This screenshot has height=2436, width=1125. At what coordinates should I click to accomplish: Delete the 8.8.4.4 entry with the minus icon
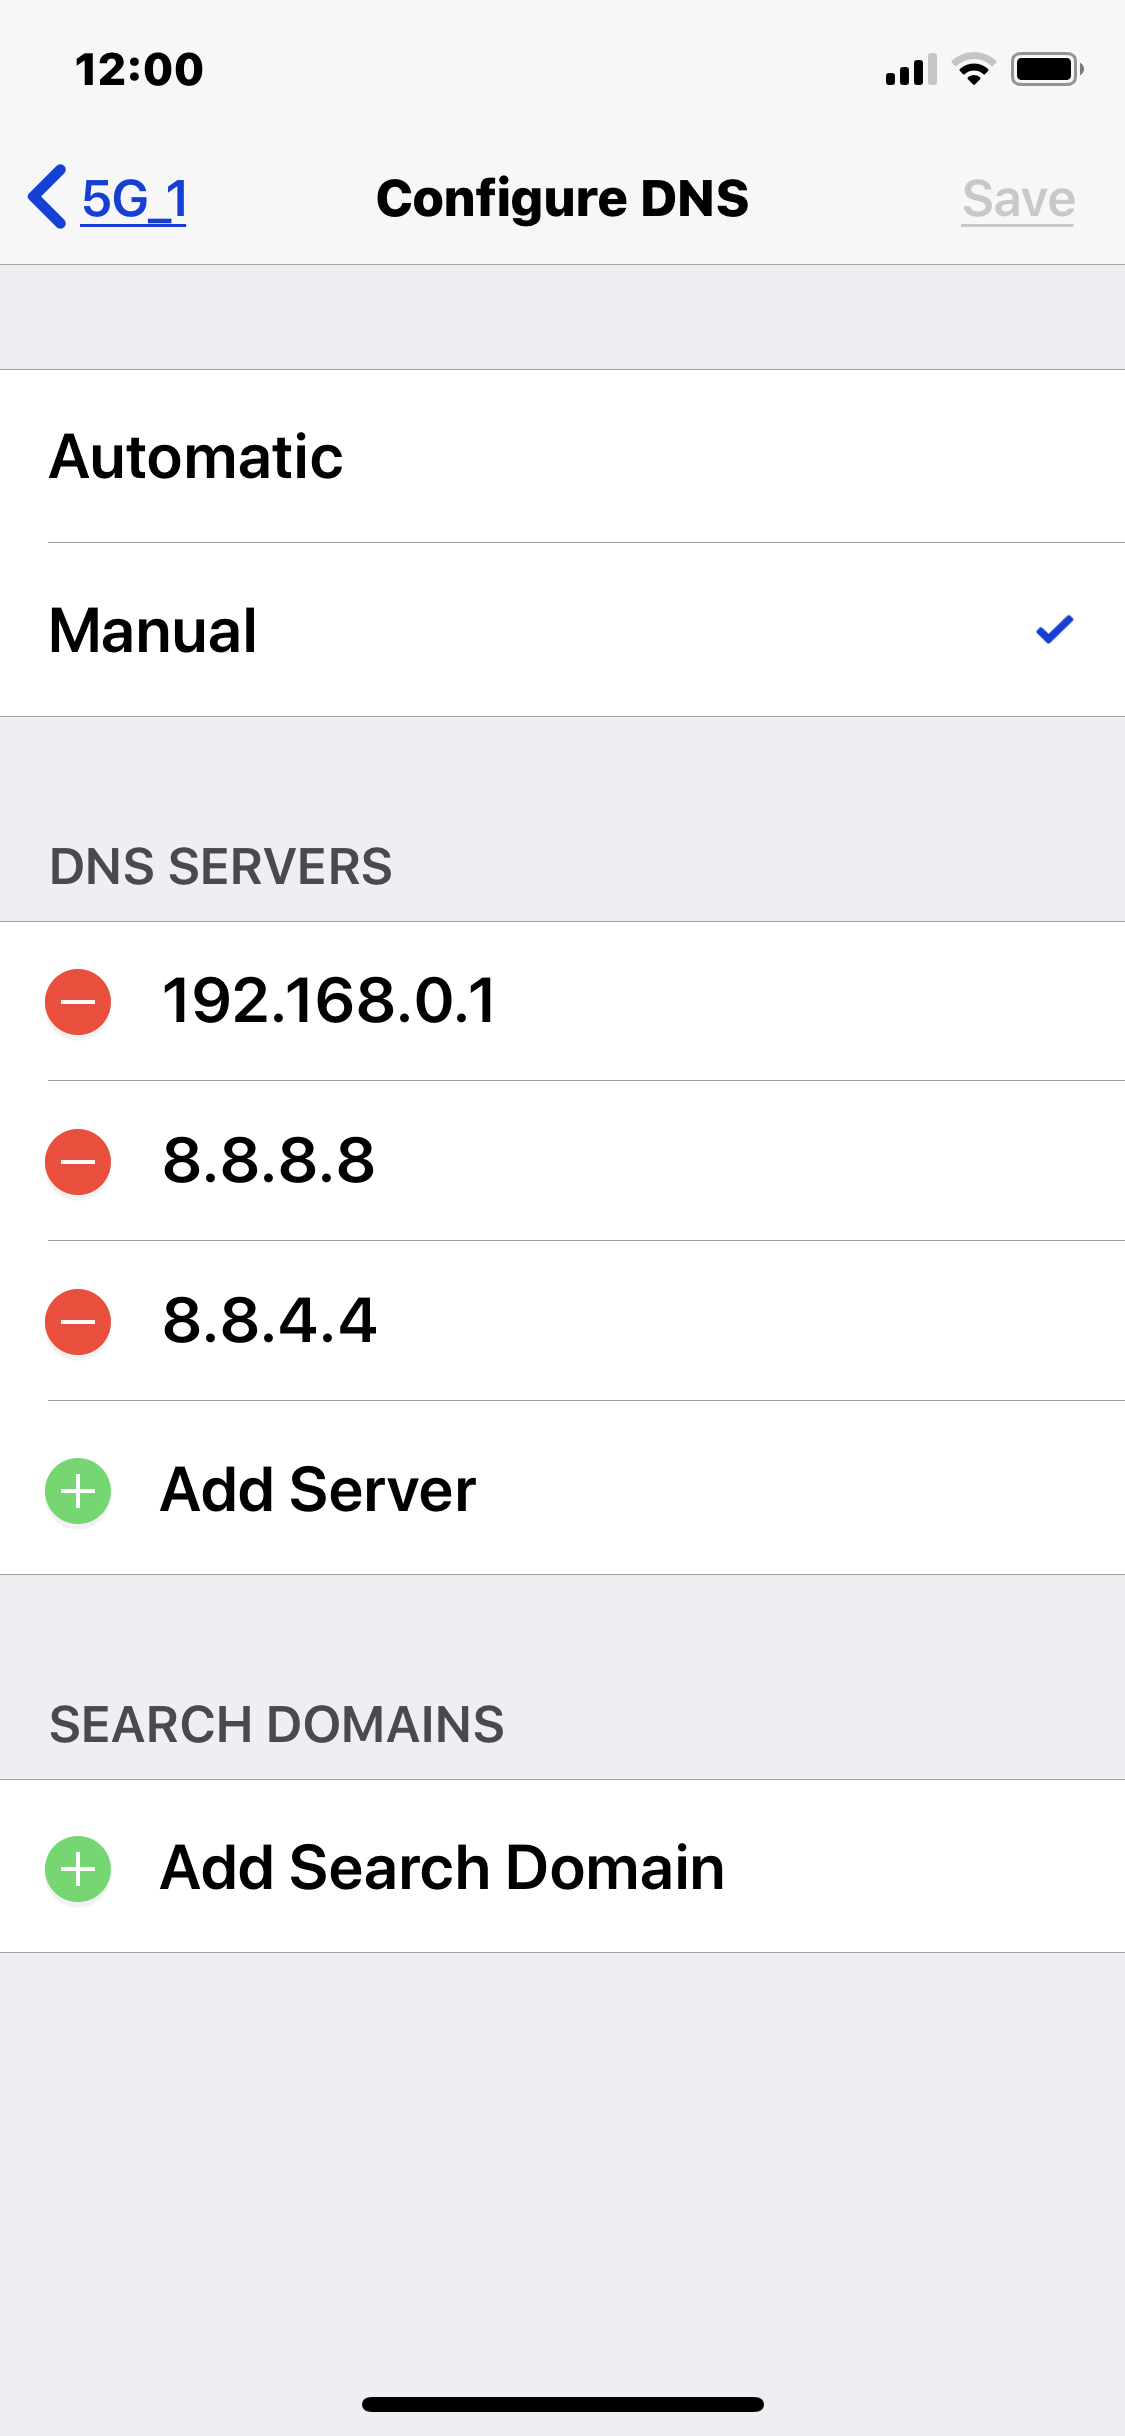[x=78, y=1321]
